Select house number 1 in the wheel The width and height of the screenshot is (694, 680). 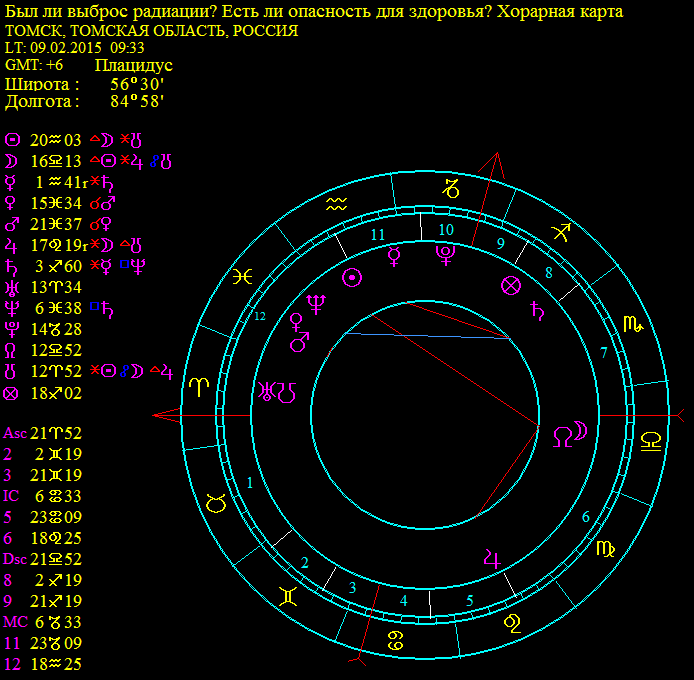pyautogui.click(x=250, y=483)
